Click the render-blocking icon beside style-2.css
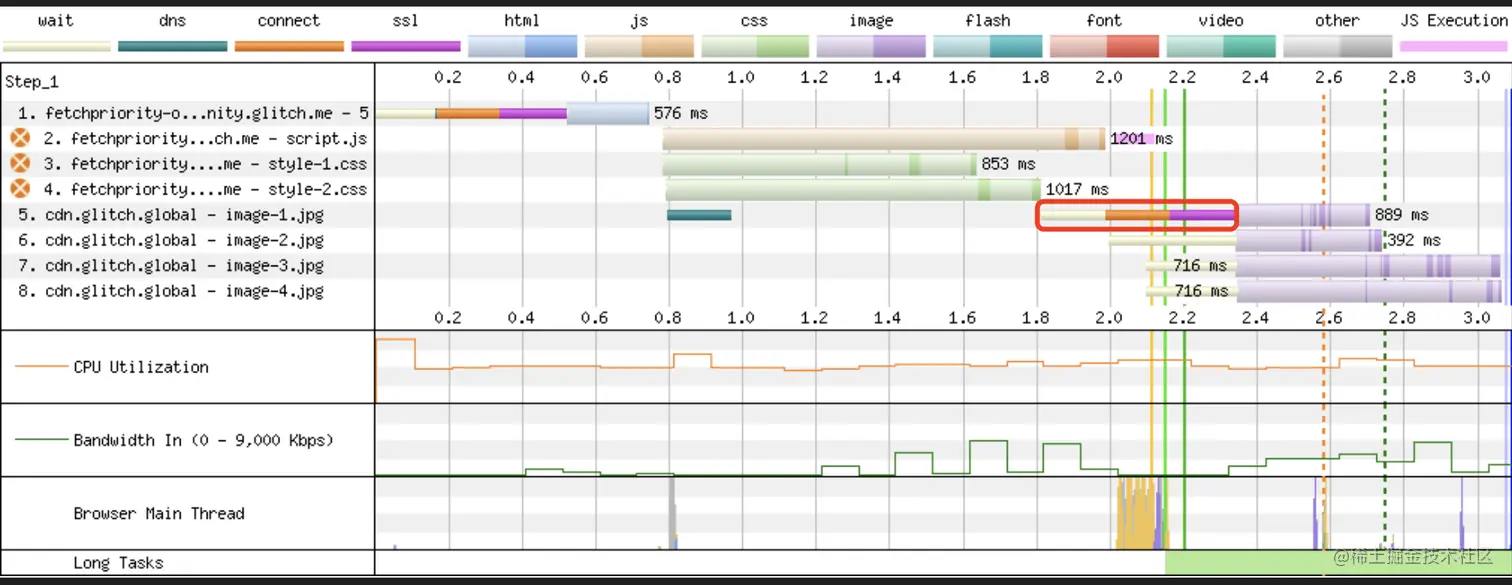This screenshot has height=585, width=1512. 20,188
